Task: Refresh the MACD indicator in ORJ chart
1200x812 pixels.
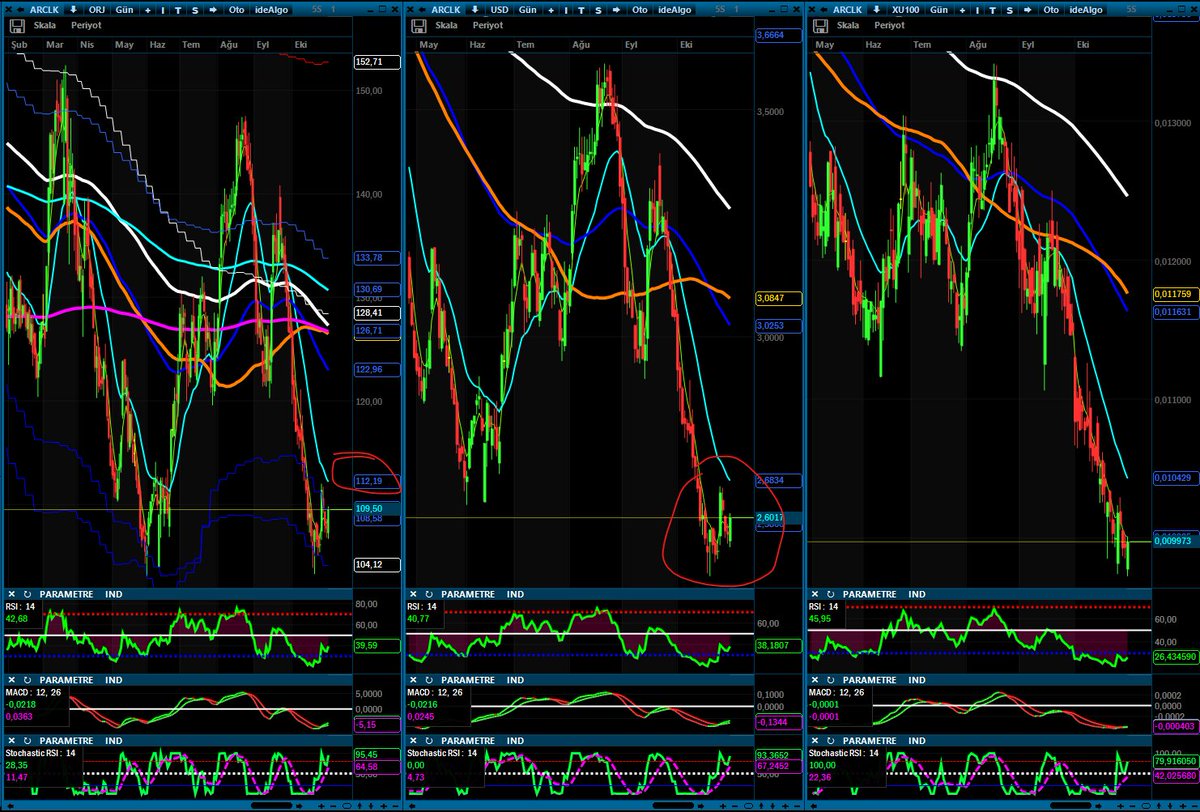Action: tap(25, 679)
